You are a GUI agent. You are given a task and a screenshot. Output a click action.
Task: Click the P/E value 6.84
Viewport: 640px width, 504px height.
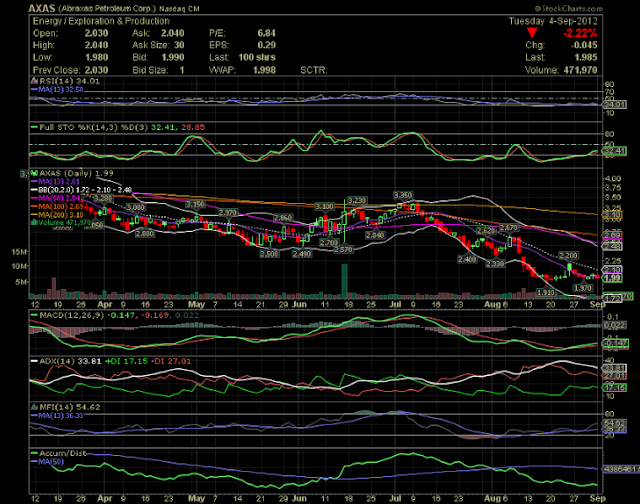[267, 33]
